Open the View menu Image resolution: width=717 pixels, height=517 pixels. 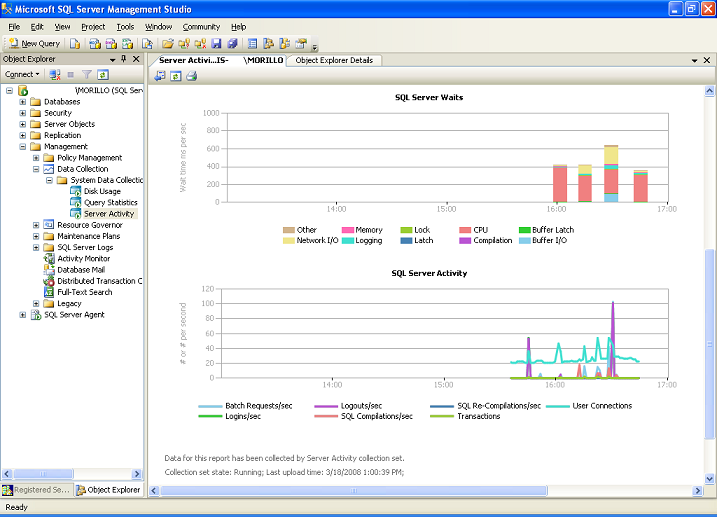coord(62,27)
